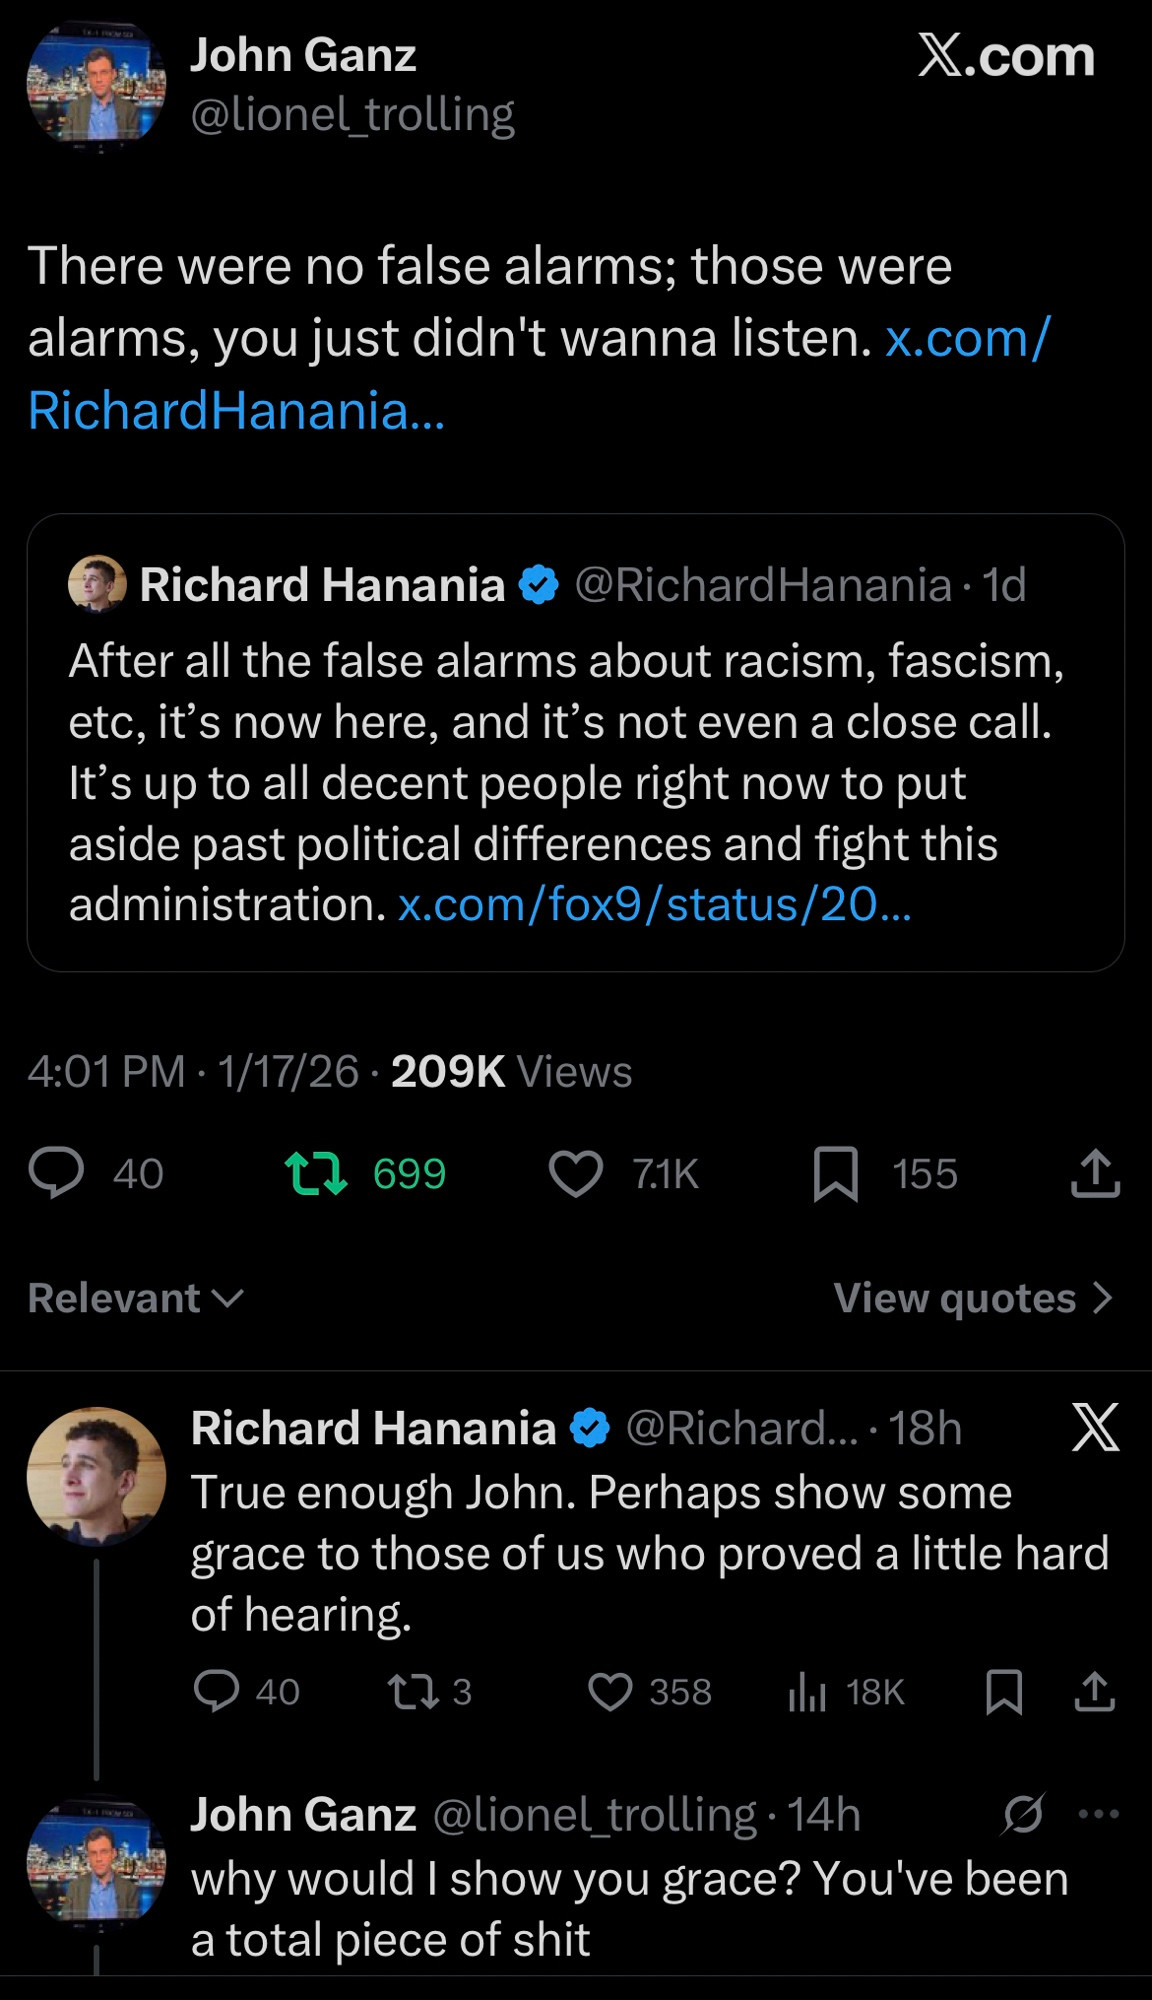This screenshot has width=1152, height=2000.
Task: Open John Ganz's profile picture at top
Action: tap(96, 84)
